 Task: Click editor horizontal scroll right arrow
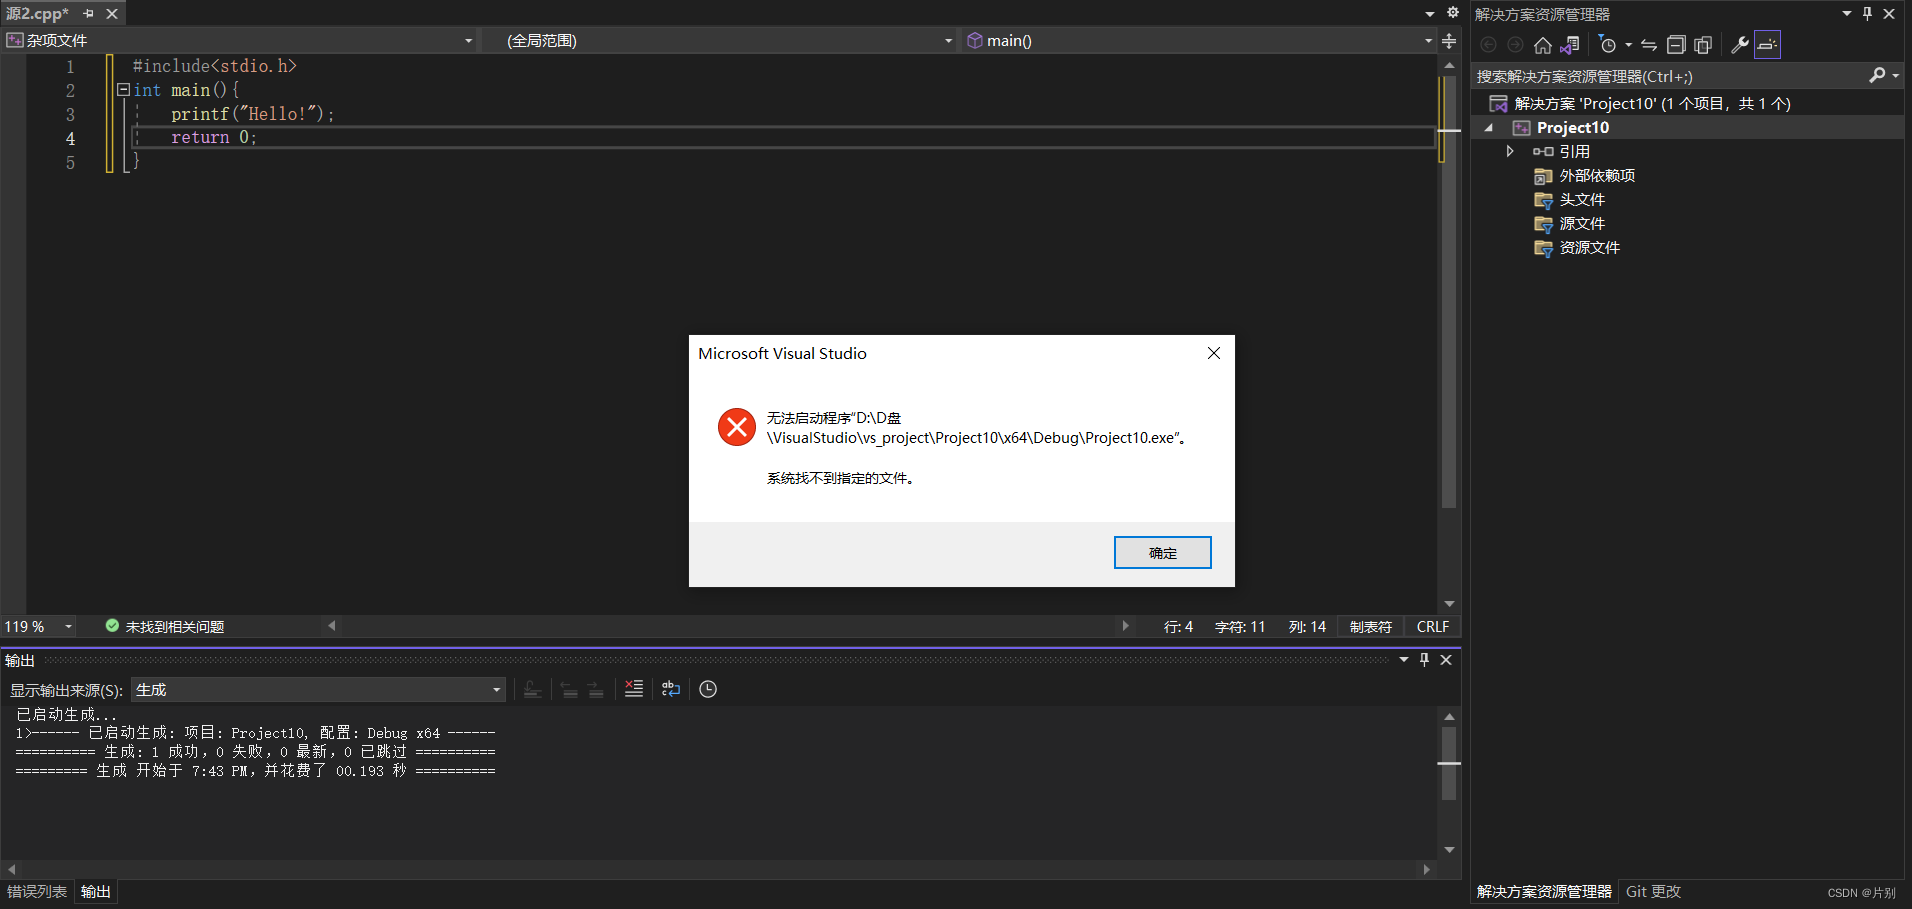pyautogui.click(x=1125, y=626)
